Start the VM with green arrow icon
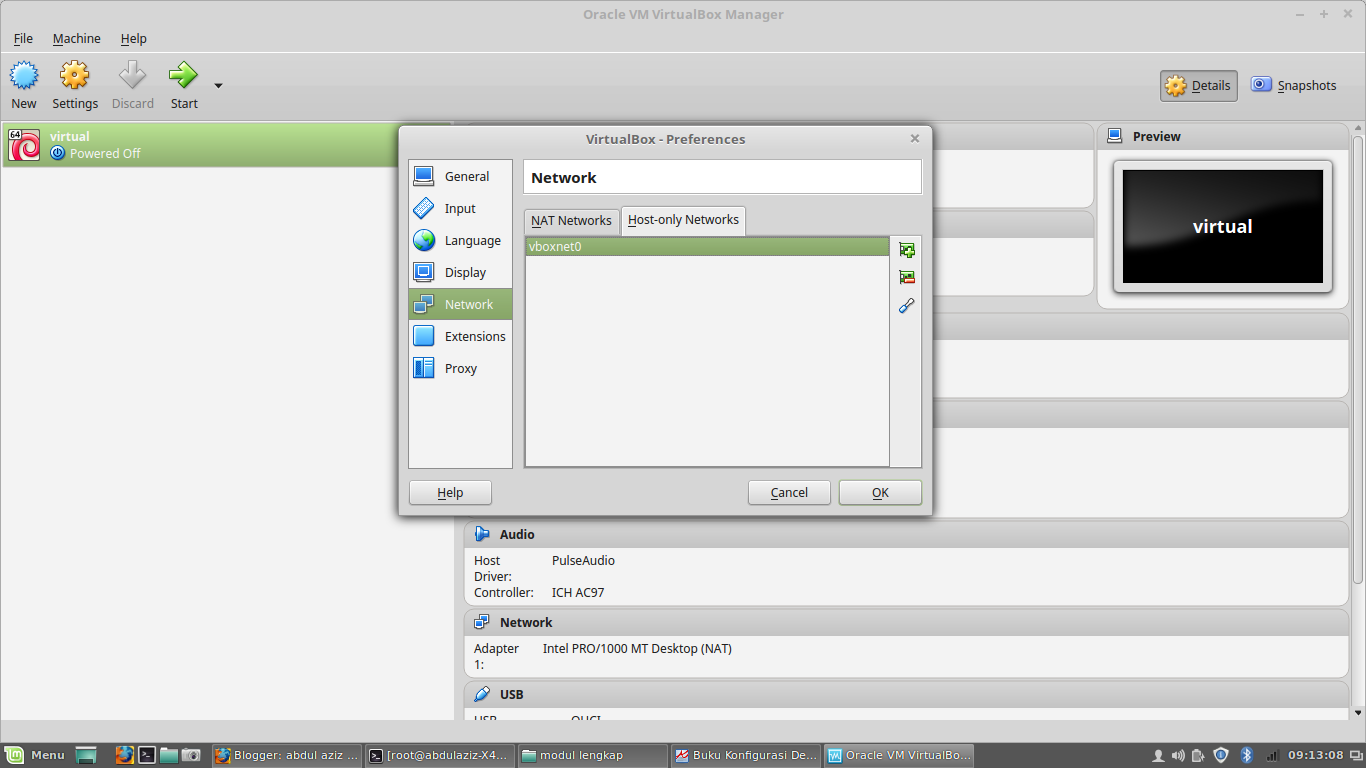The width and height of the screenshot is (1366, 768). point(184,75)
